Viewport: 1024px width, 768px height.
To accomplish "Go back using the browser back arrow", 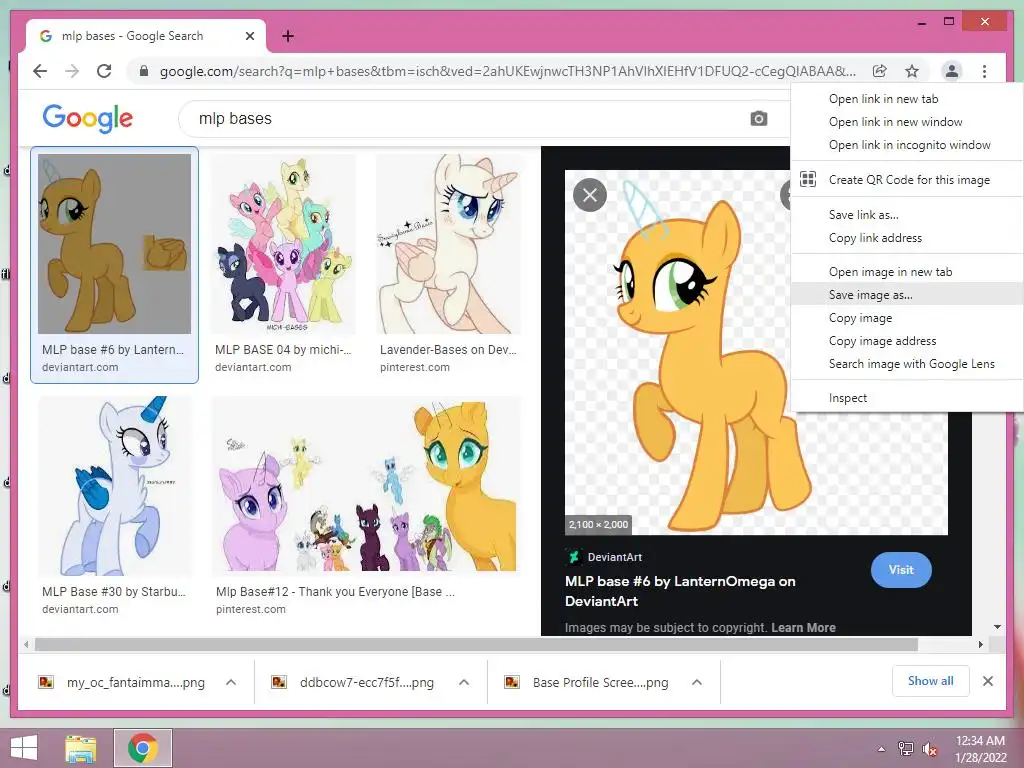I will pyautogui.click(x=40, y=71).
